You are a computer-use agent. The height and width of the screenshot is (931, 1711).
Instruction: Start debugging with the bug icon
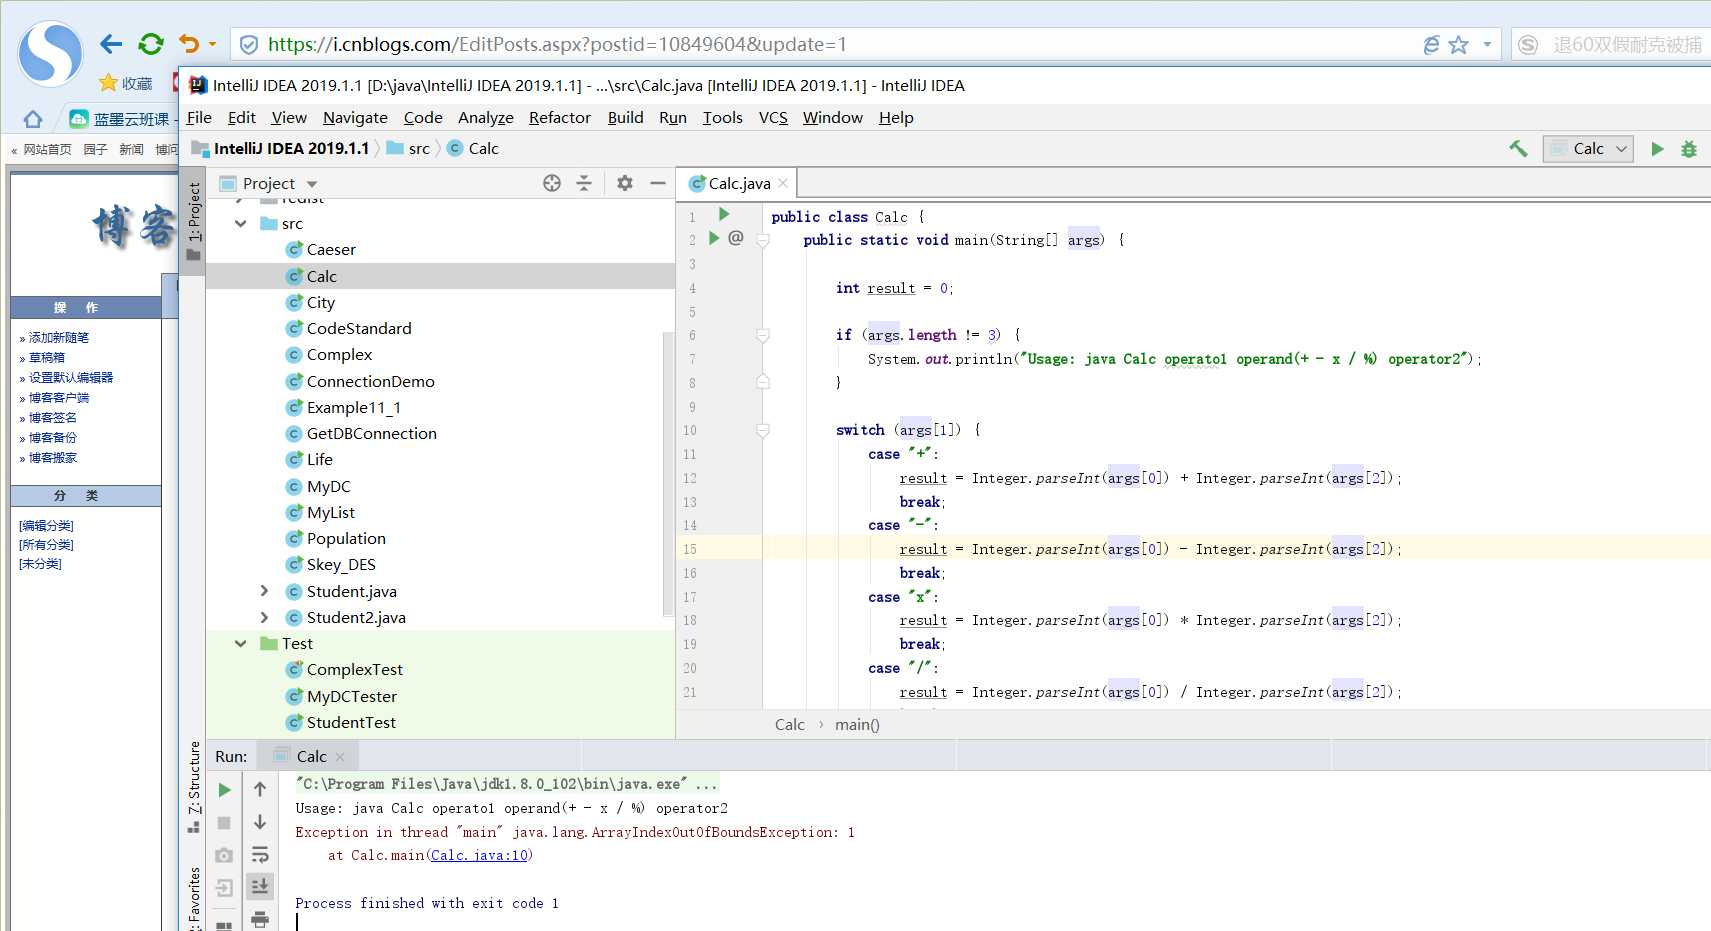(1689, 149)
